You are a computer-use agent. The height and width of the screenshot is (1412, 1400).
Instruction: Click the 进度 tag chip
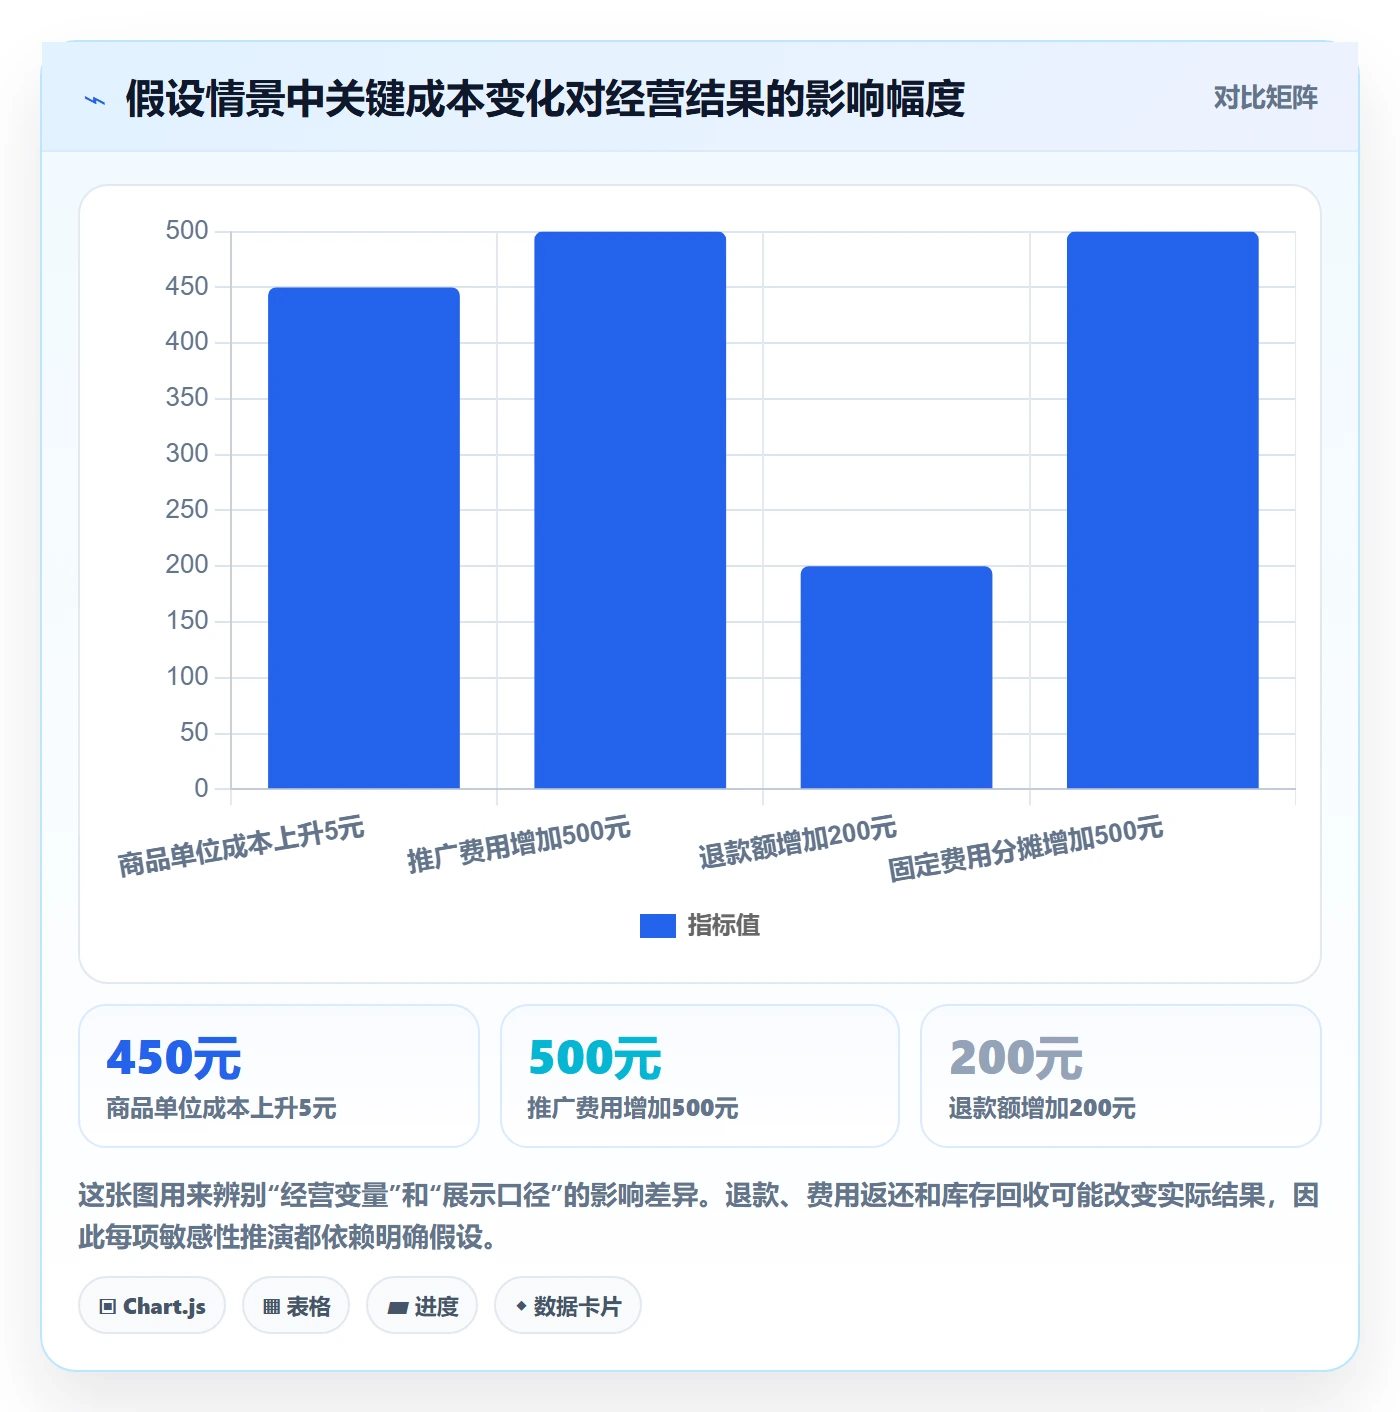click(422, 1306)
